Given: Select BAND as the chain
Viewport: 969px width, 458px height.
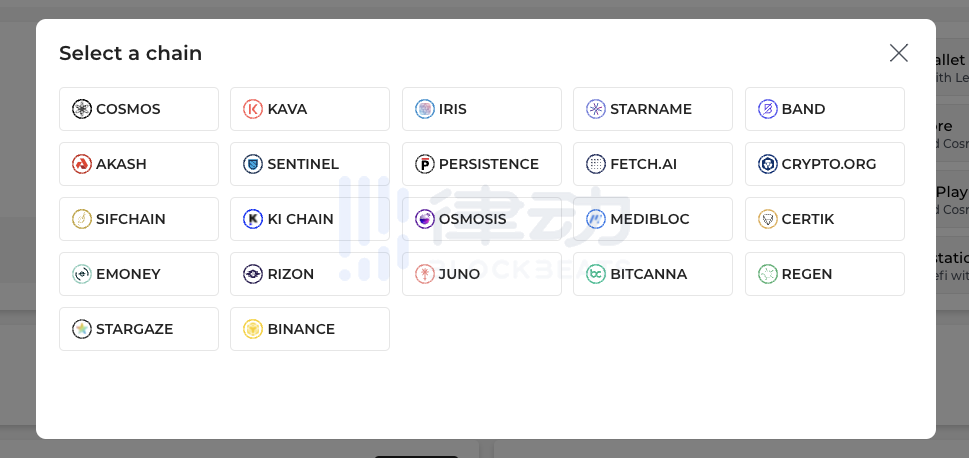Looking at the screenshot, I should coord(824,109).
